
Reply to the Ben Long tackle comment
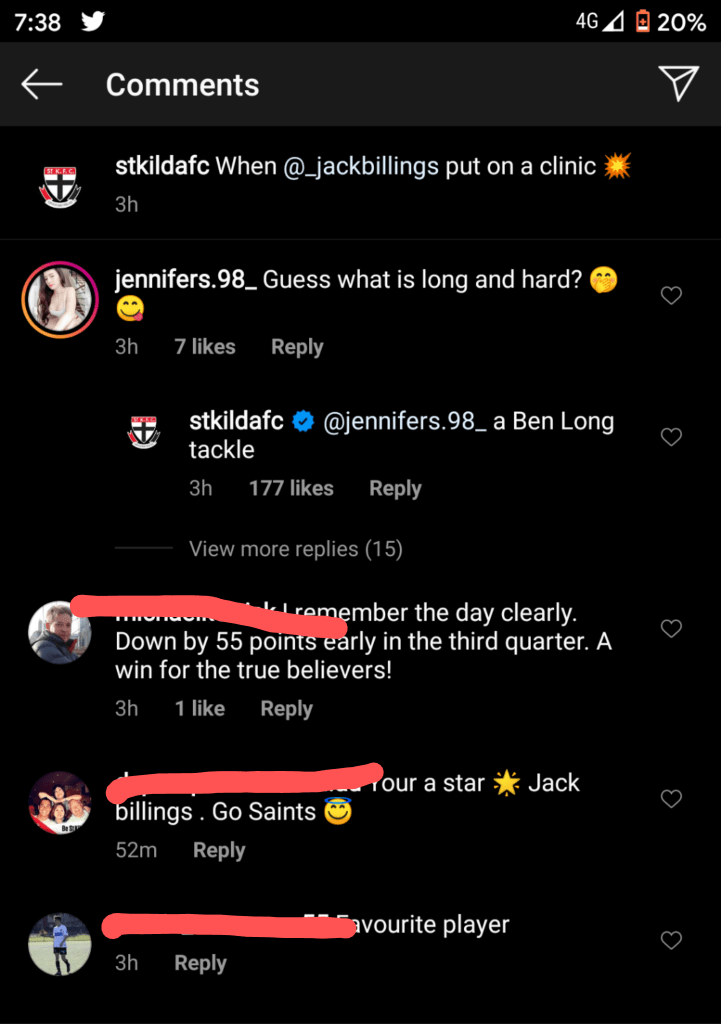pyautogui.click(x=395, y=489)
